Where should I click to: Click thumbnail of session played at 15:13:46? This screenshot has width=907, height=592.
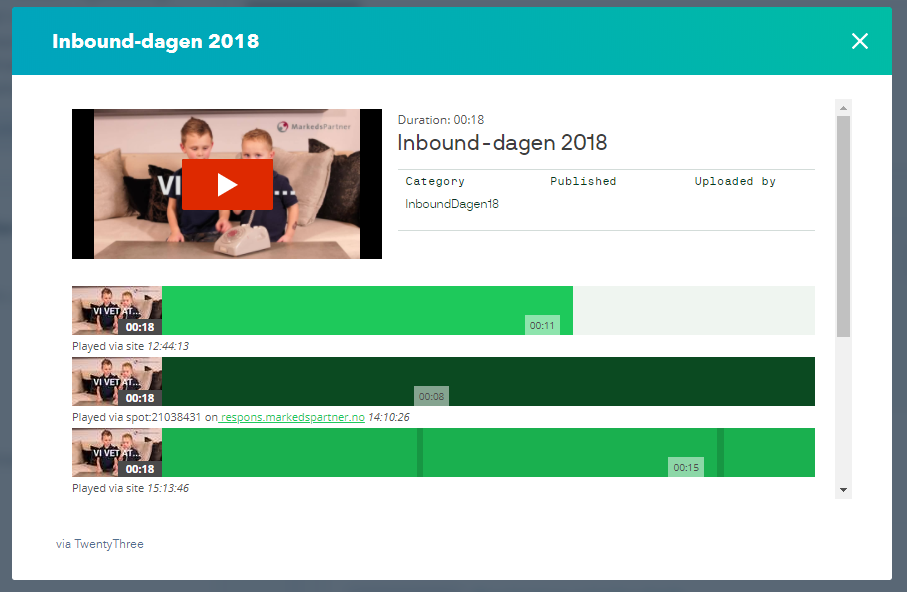[117, 453]
